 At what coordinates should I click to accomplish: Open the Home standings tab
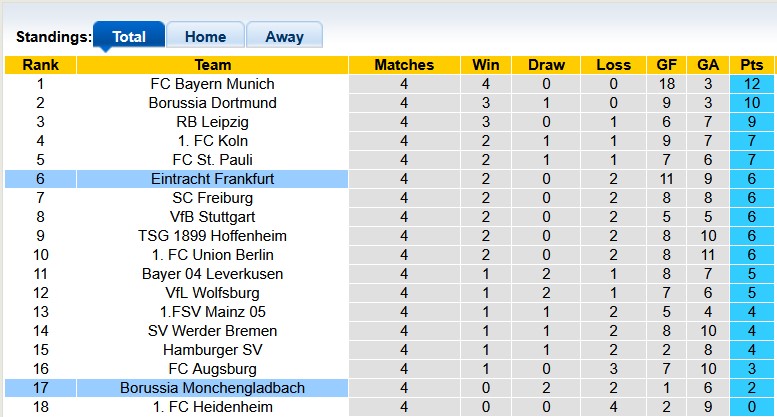click(205, 36)
